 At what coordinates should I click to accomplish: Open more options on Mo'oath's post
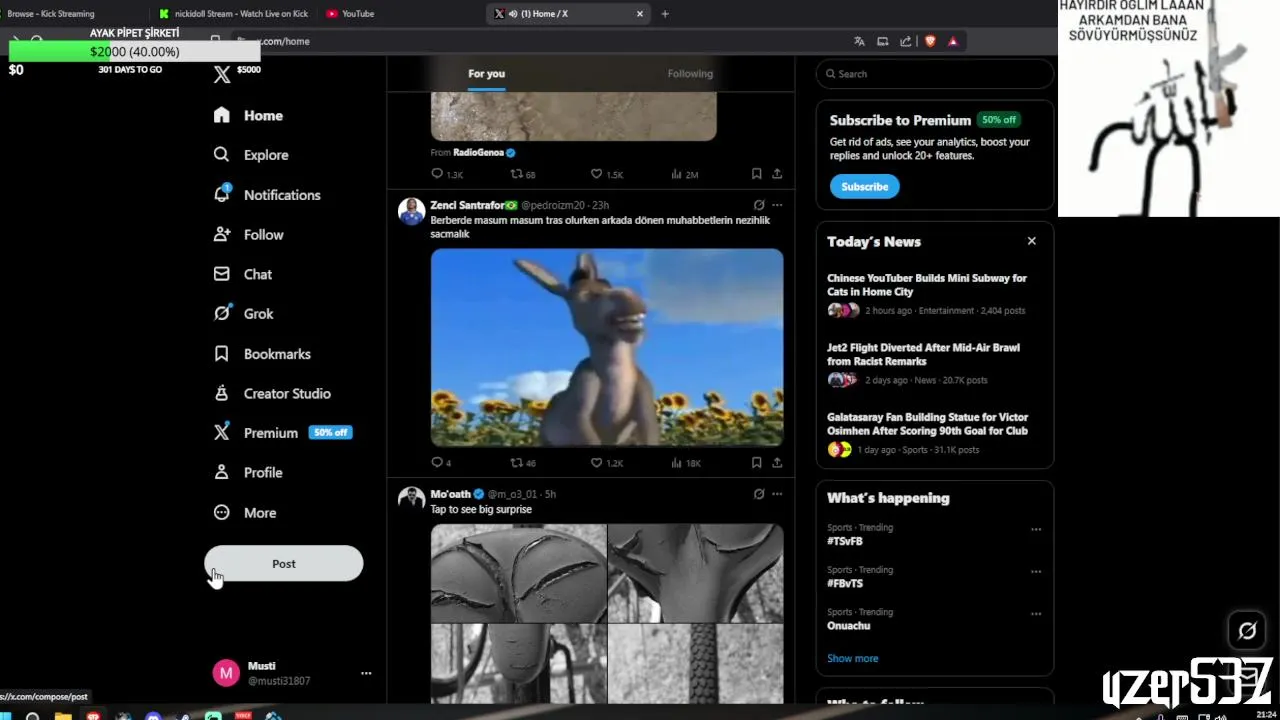click(x=777, y=494)
